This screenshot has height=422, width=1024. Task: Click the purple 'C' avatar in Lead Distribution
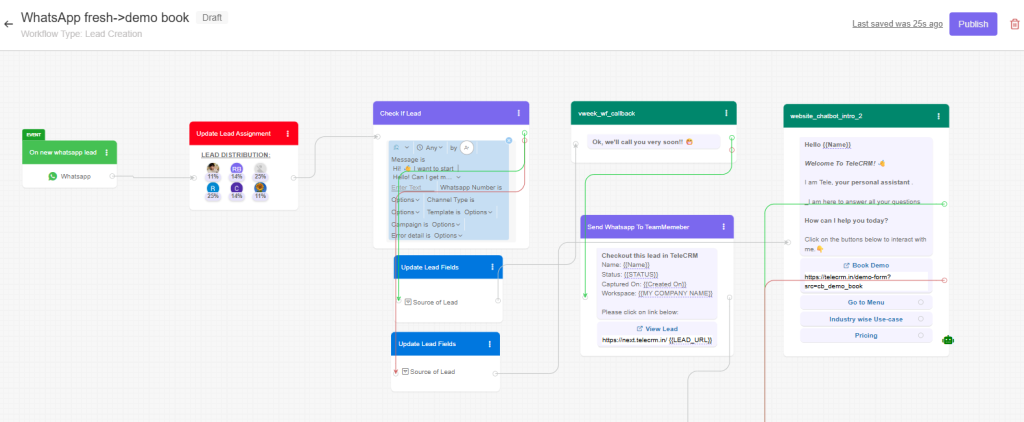point(236,187)
